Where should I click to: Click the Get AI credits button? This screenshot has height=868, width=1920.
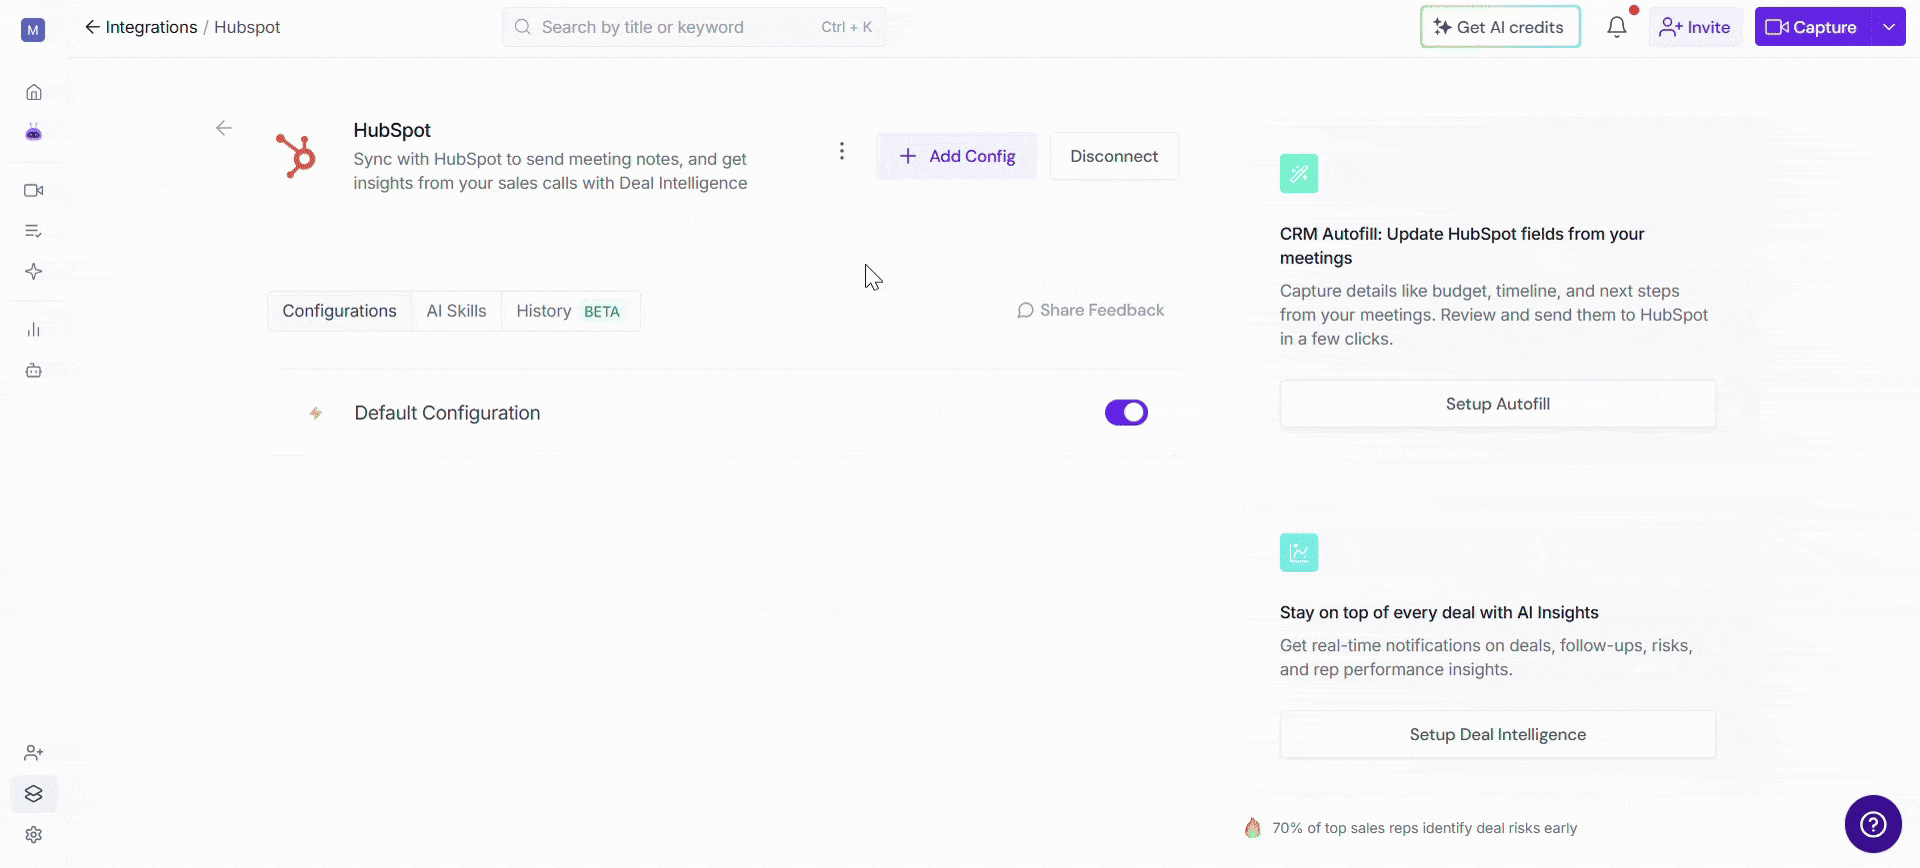1500,27
